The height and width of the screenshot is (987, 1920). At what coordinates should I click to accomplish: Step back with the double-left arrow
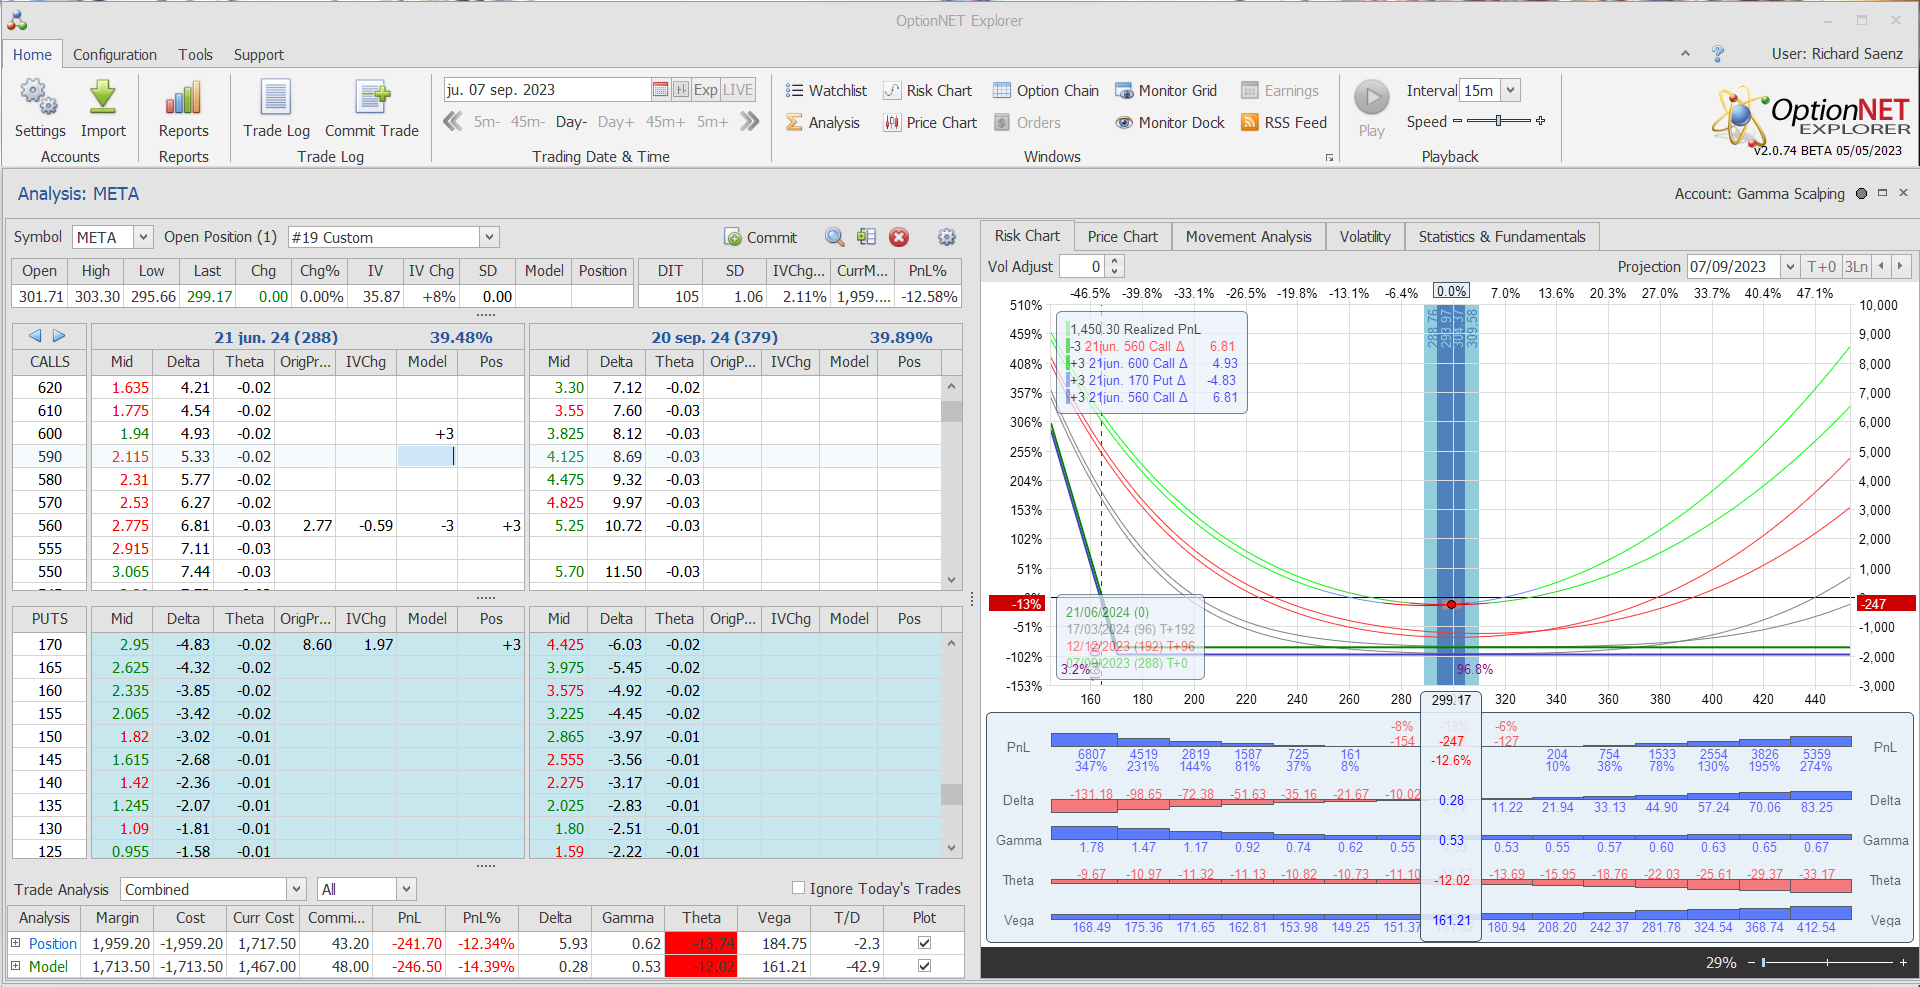[x=452, y=122]
